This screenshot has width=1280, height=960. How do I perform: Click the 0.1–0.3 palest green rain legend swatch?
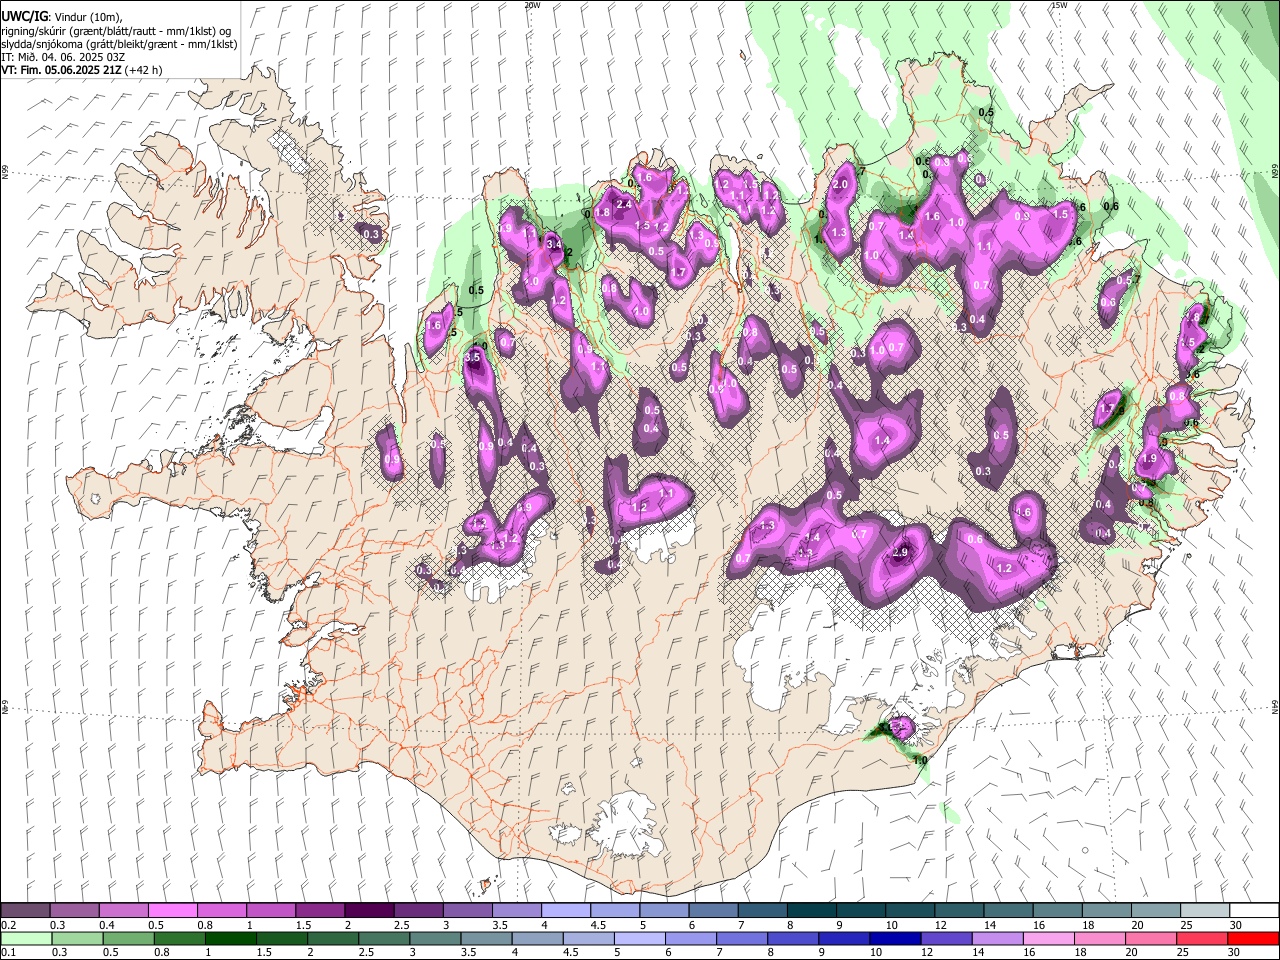(25, 938)
